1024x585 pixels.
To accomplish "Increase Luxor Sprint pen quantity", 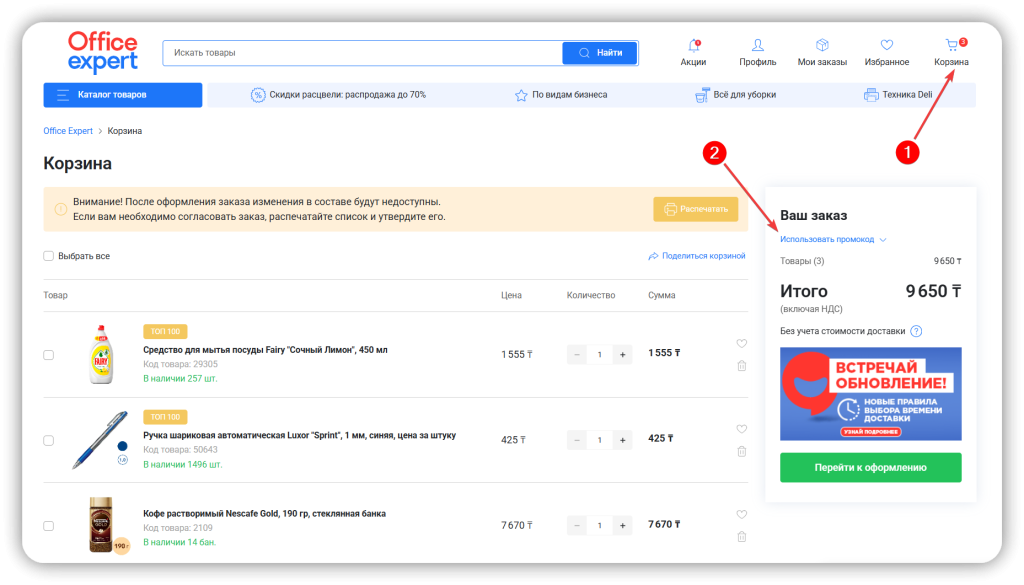I will click(x=622, y=440).
